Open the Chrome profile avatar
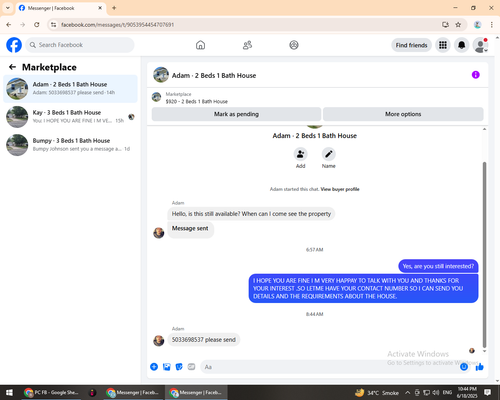 (x=478, y=25)
